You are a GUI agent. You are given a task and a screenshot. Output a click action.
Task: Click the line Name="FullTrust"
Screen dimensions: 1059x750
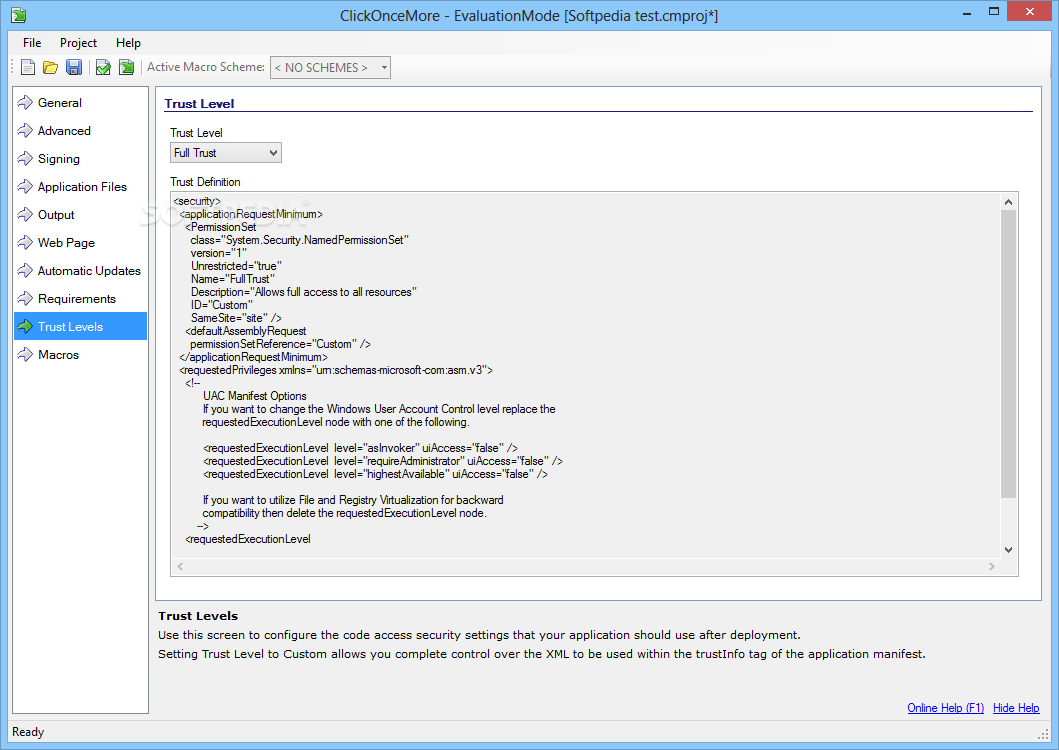[233, 279]
